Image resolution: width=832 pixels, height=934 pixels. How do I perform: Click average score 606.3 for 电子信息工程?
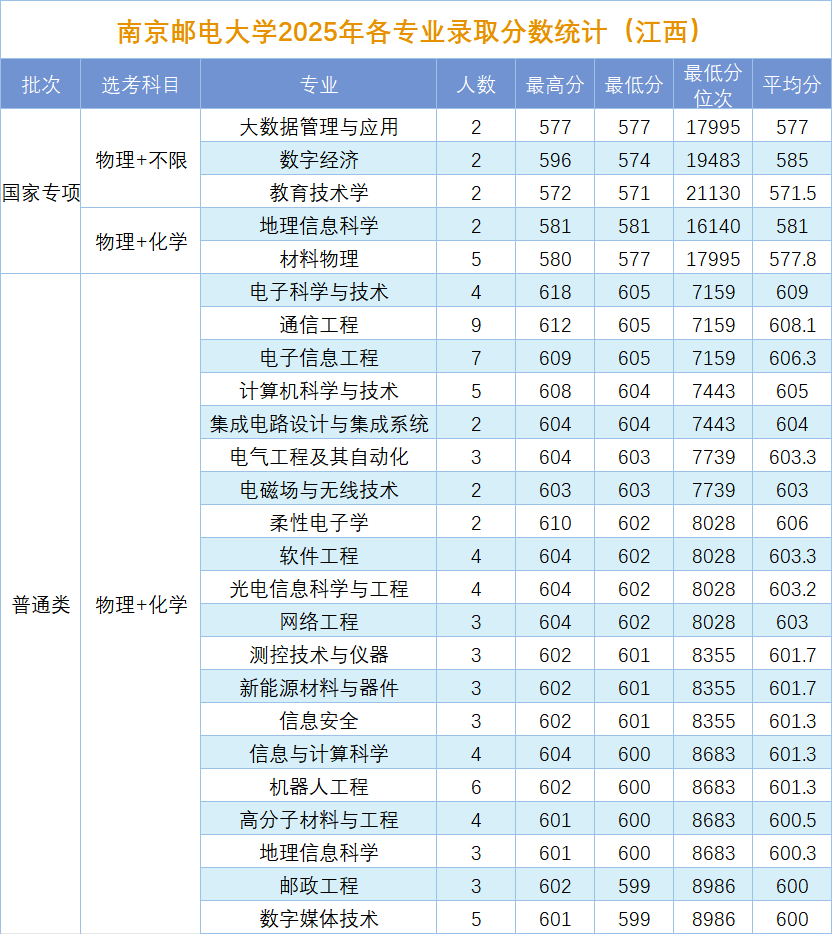click(792, 358)
